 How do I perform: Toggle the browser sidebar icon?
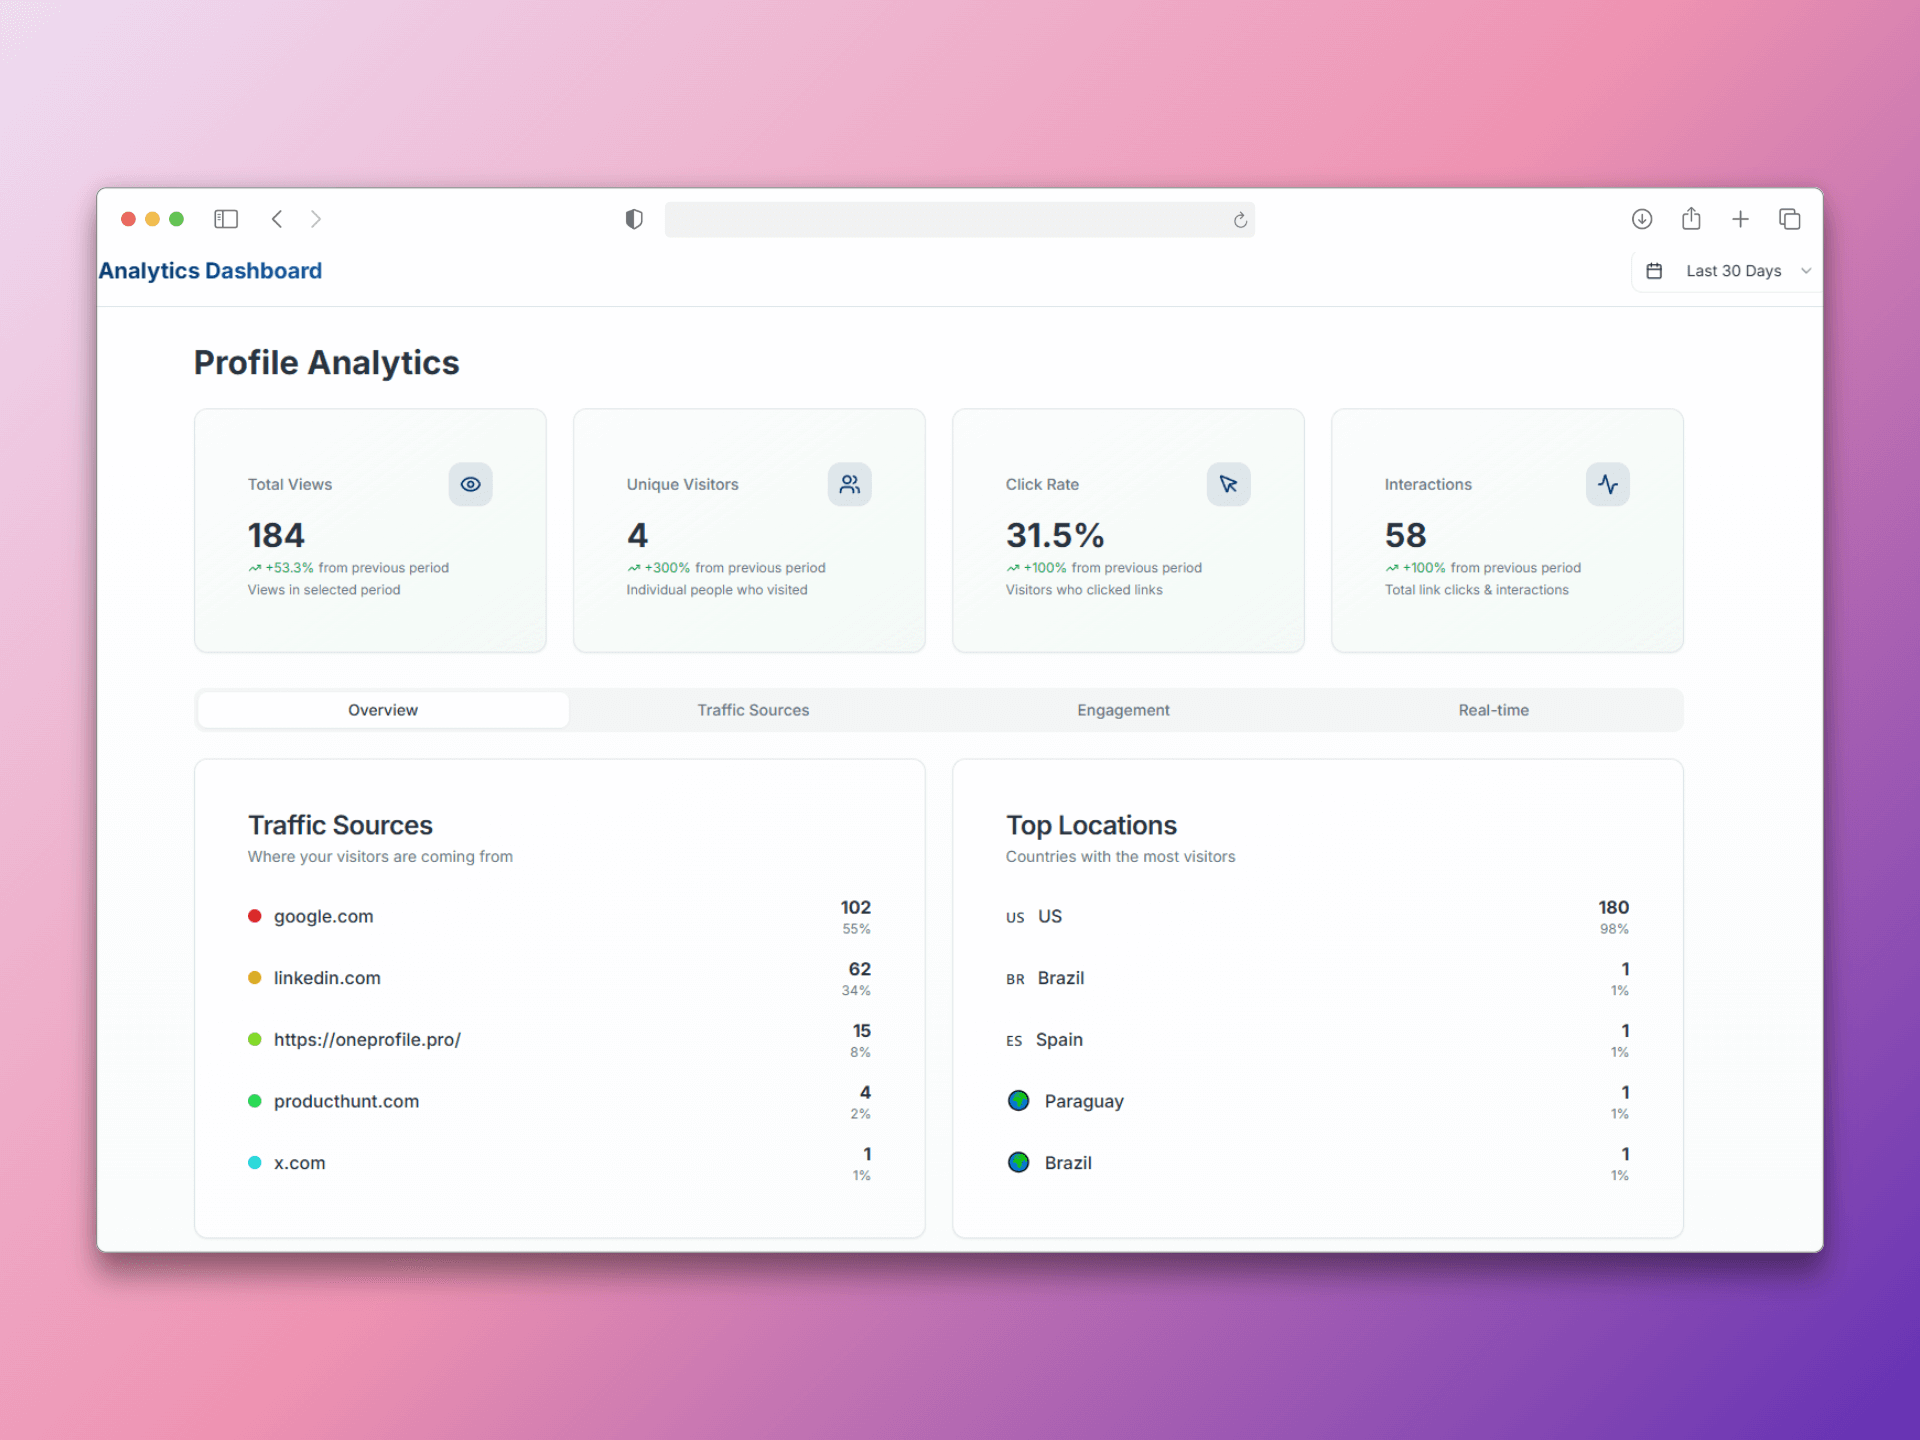[x=226, y=219]
